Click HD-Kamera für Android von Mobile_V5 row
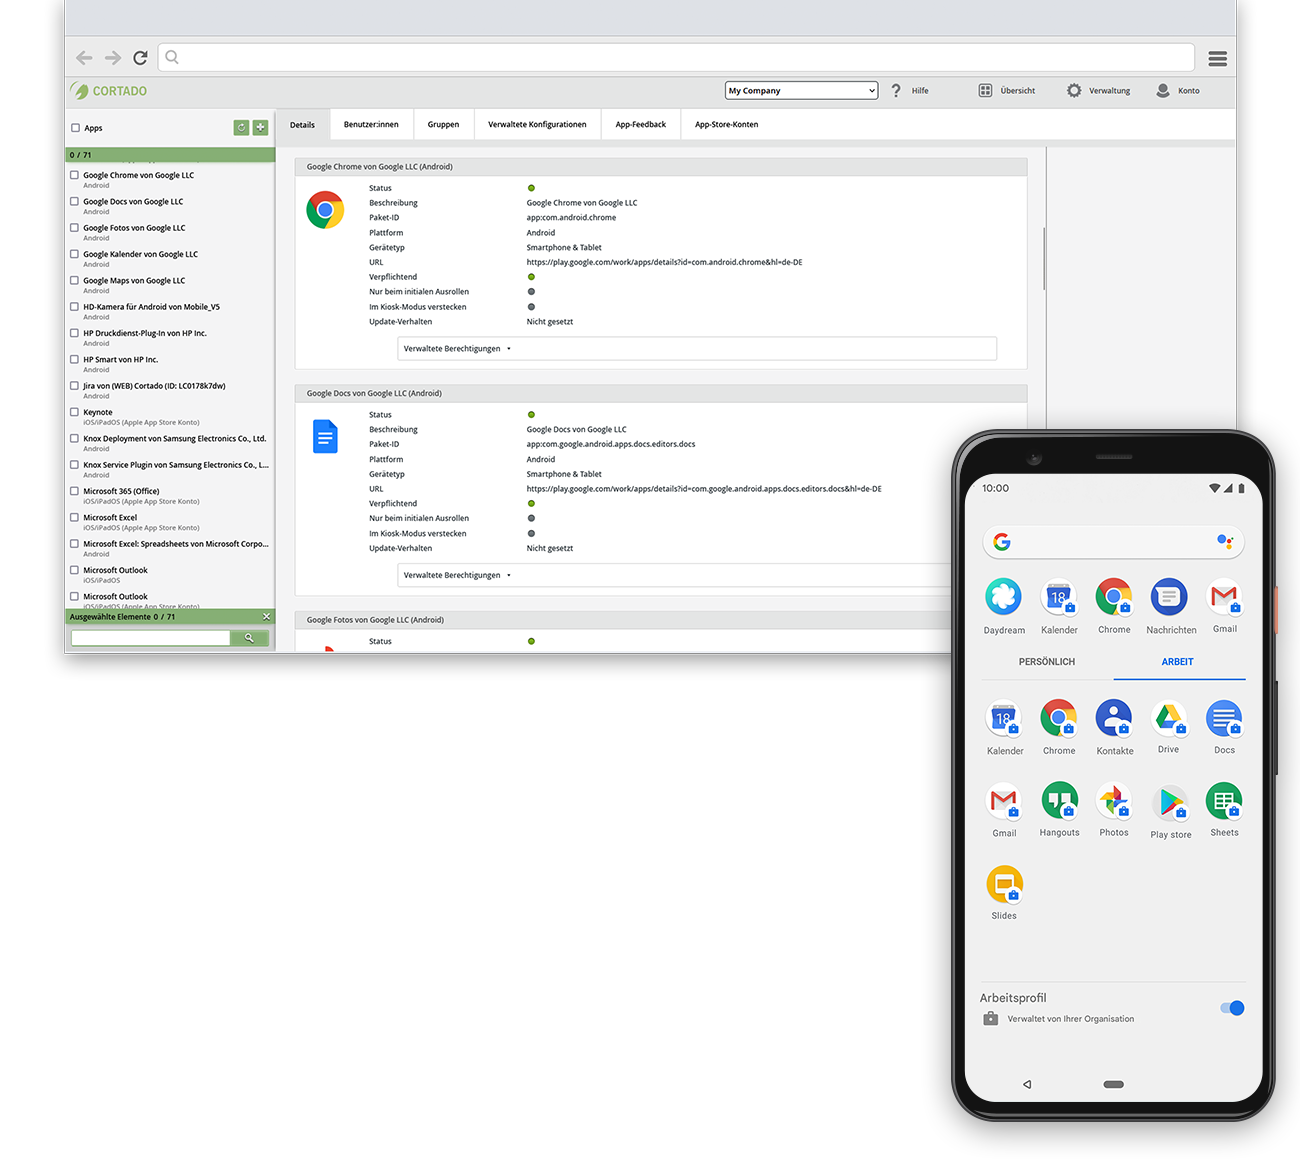This screenshot has width=1300, height=1167. coord(170,311)
